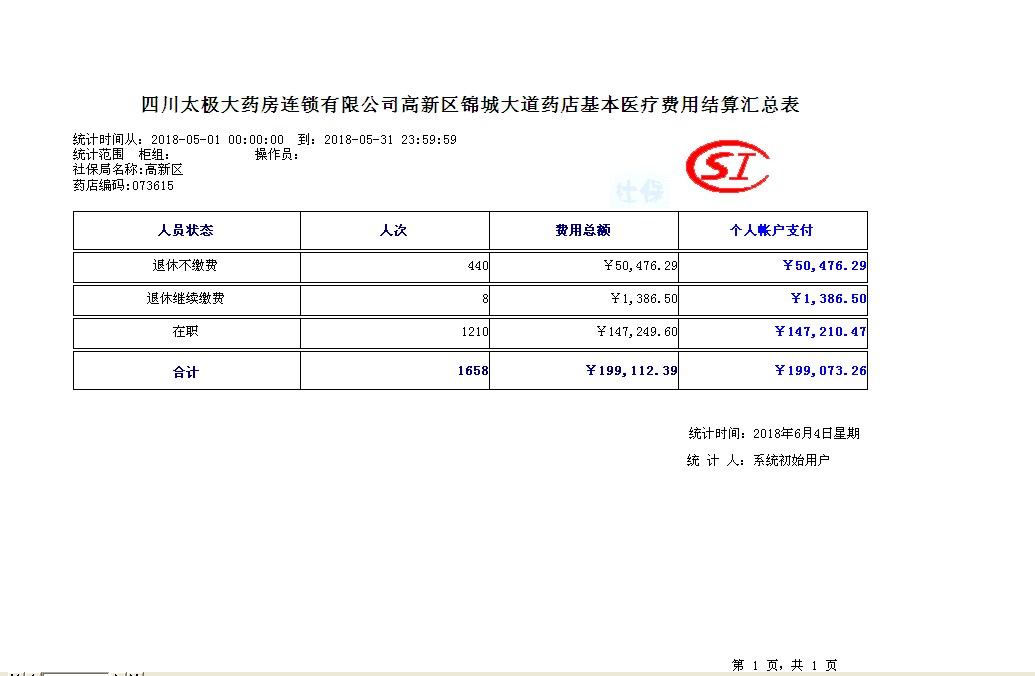Click the red SI social insurance logo
This screenshot has height=676, width=1035.
728,166
